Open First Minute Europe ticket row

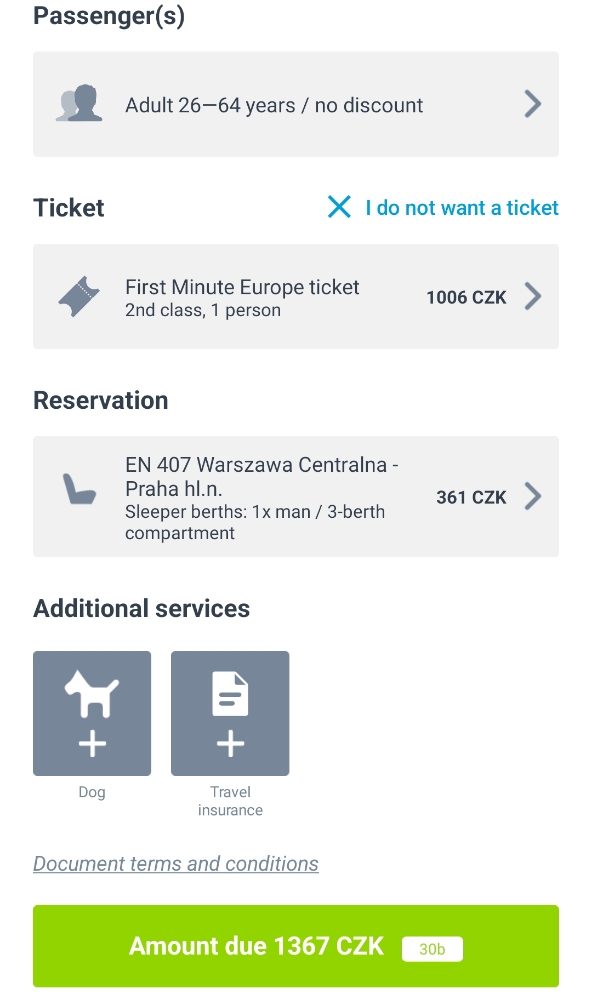[x=296, y=297]
